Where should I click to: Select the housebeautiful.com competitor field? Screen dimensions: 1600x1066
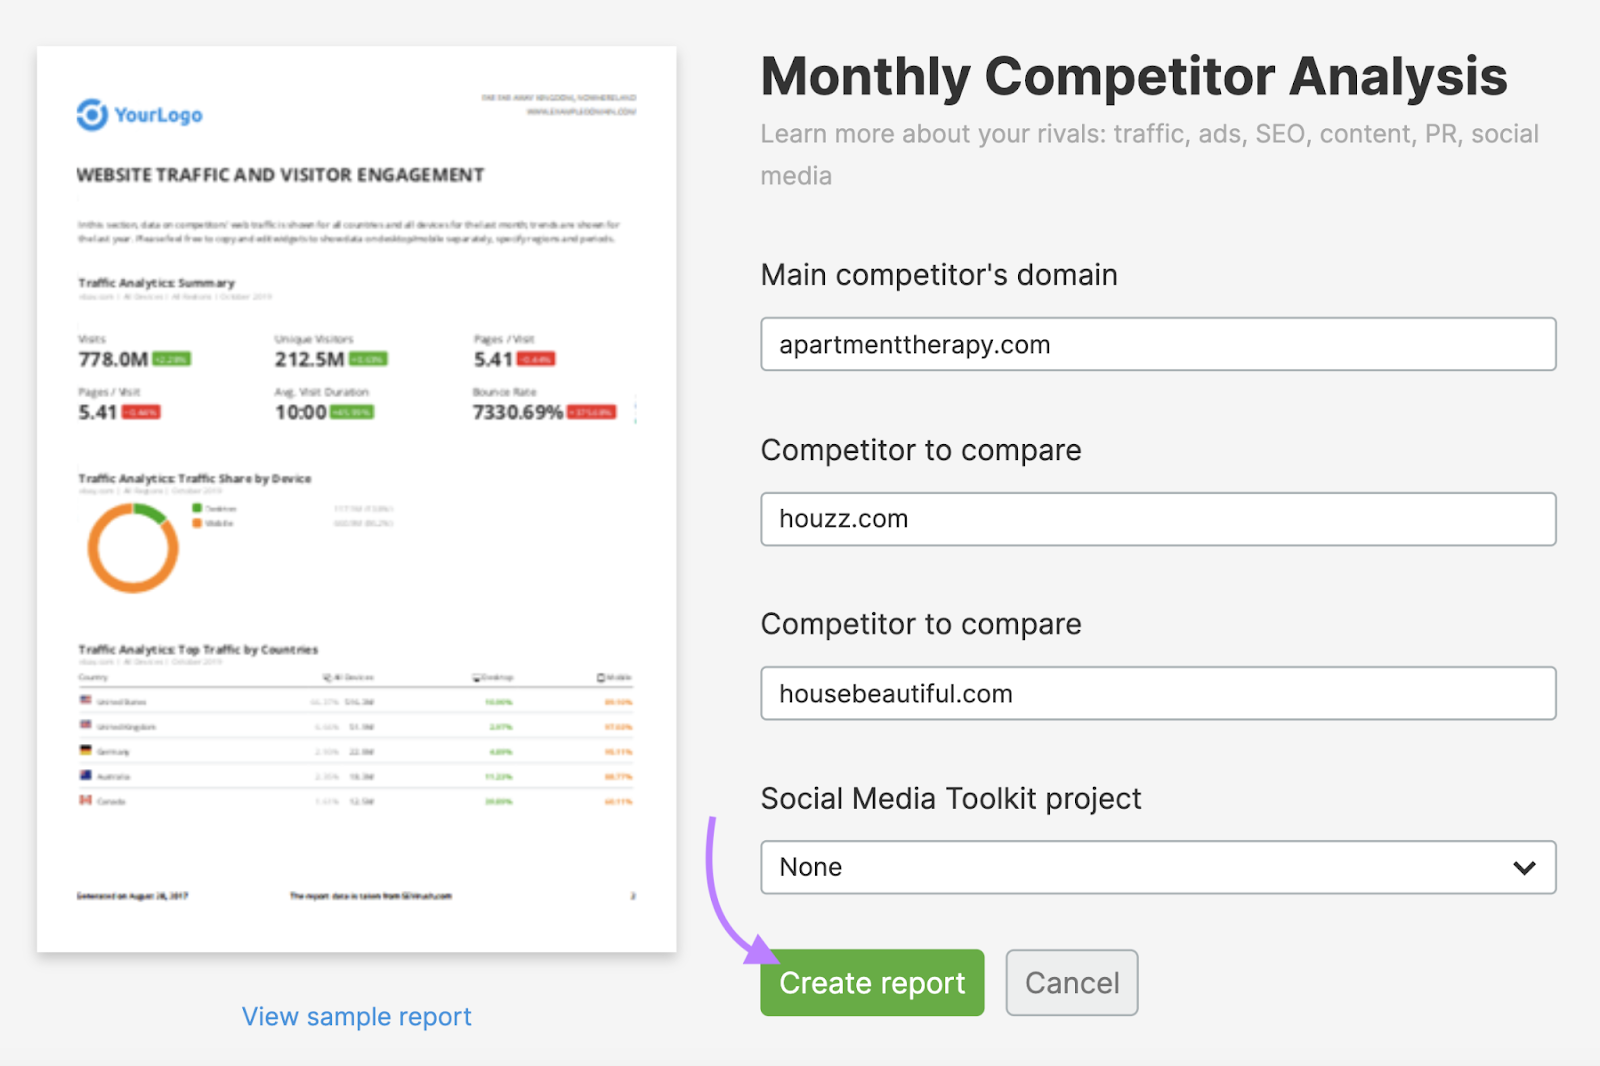1157,693
